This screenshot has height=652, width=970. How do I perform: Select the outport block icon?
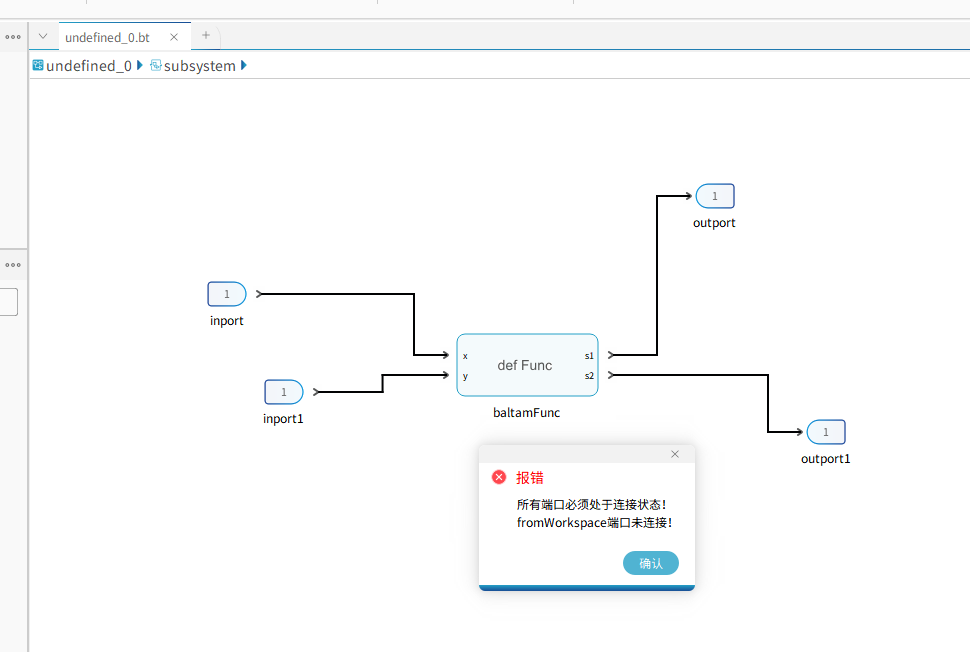coord(715,196)
